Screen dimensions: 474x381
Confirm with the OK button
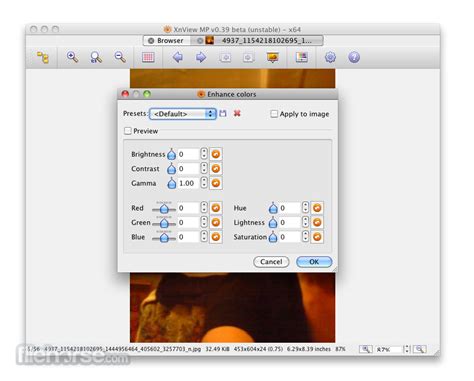point(314,262)
